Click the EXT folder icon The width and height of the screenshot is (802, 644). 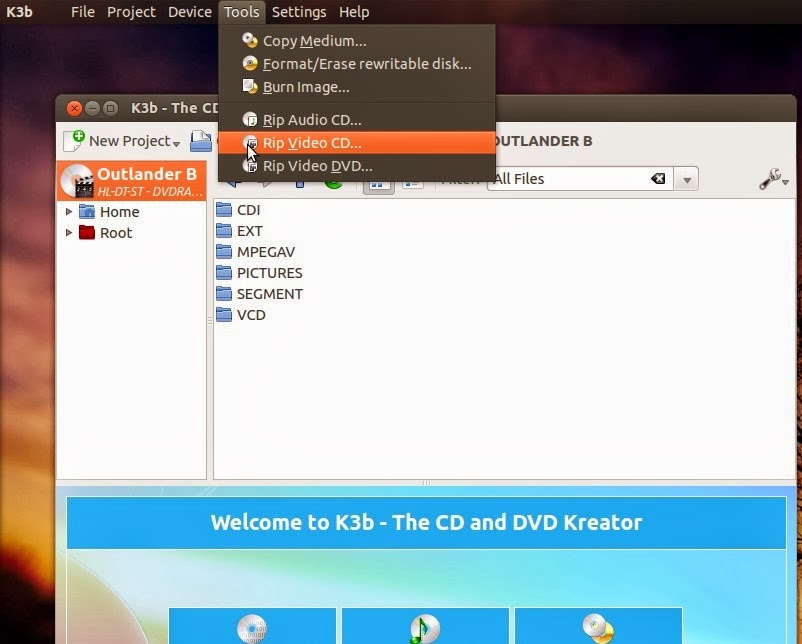click(224, 230)
